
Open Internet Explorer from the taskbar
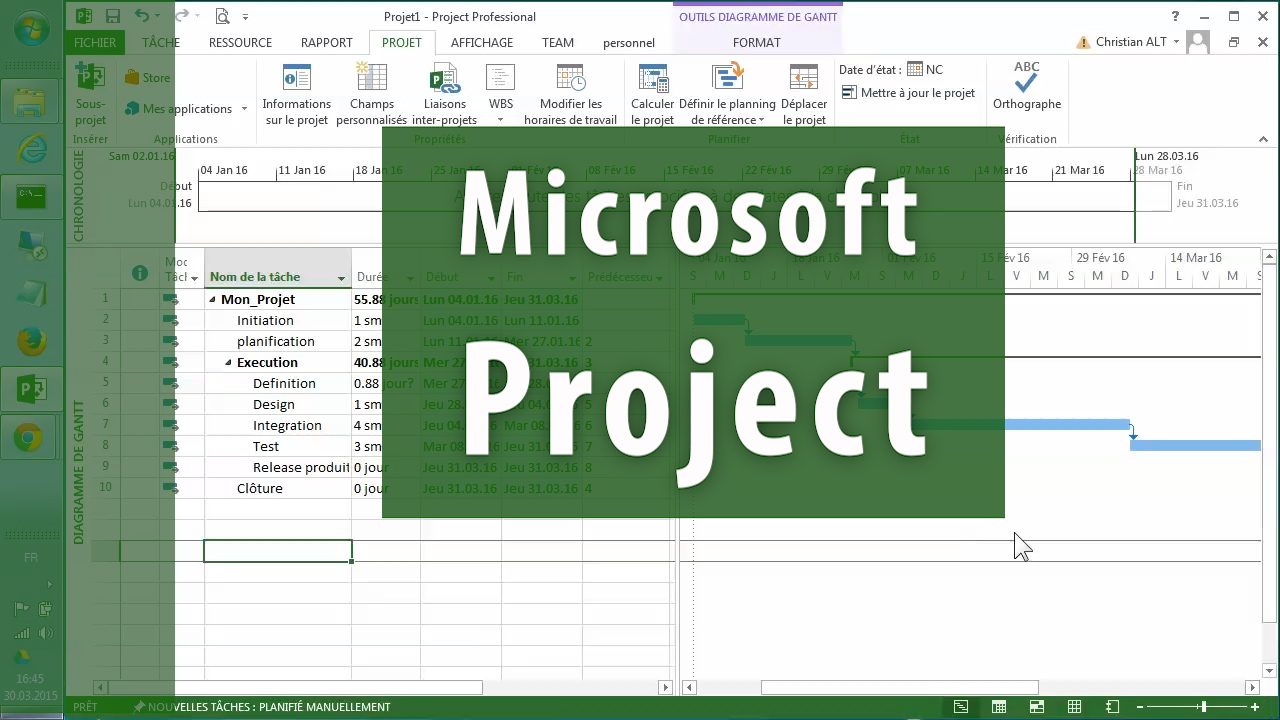click(x=32, y=149)
